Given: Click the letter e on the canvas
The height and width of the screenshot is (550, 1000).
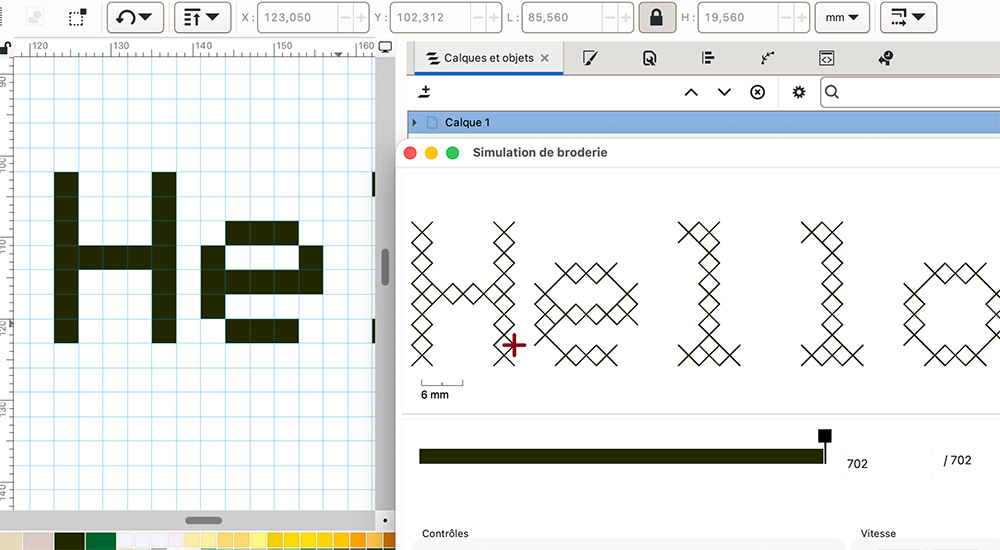Looking at the screenshot, I should [262, 281].
